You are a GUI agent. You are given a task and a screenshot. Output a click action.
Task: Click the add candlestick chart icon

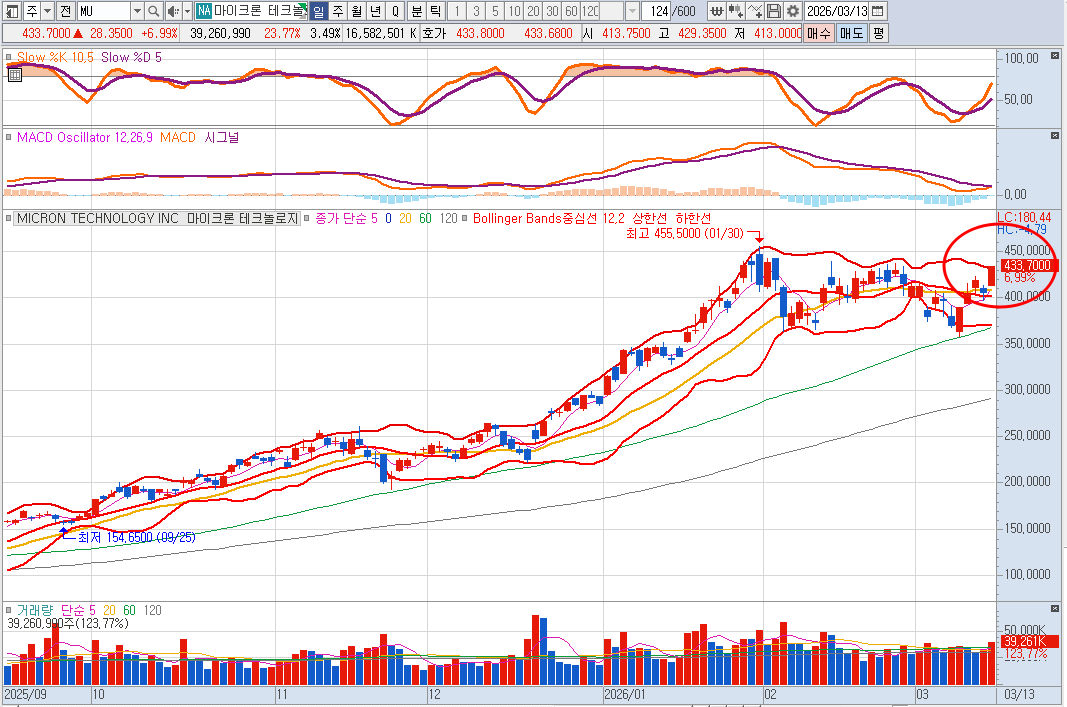(736, 11)
